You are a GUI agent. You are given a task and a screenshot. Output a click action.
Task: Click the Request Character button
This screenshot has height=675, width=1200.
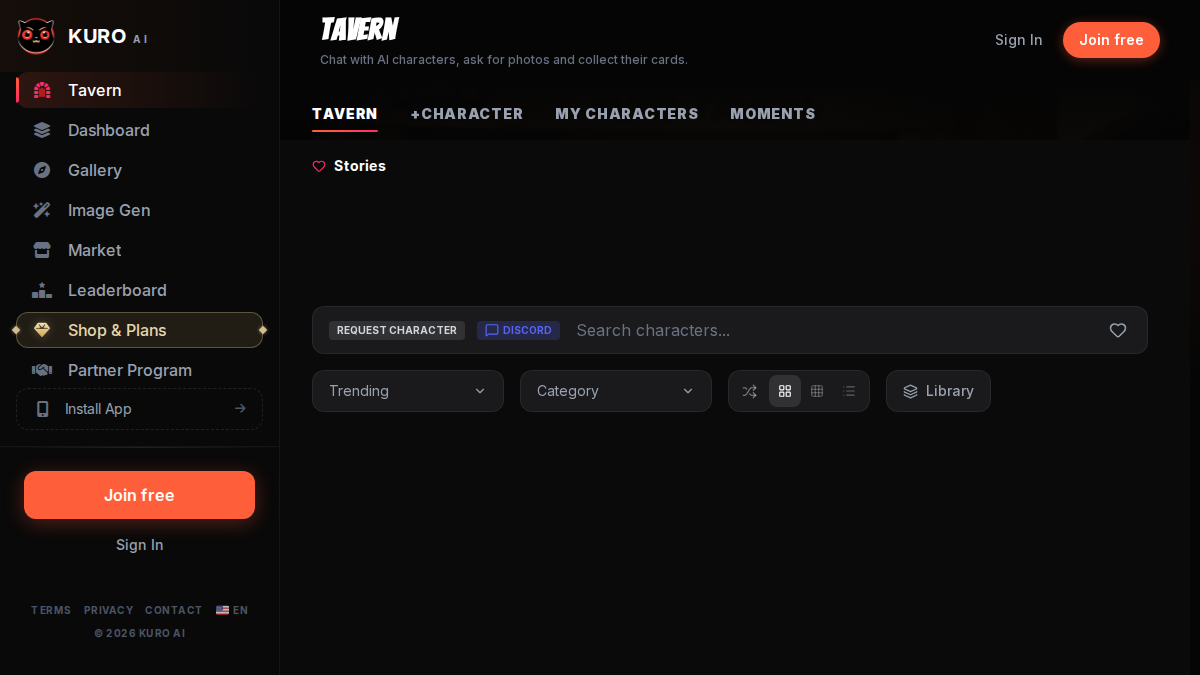(397, 330)
